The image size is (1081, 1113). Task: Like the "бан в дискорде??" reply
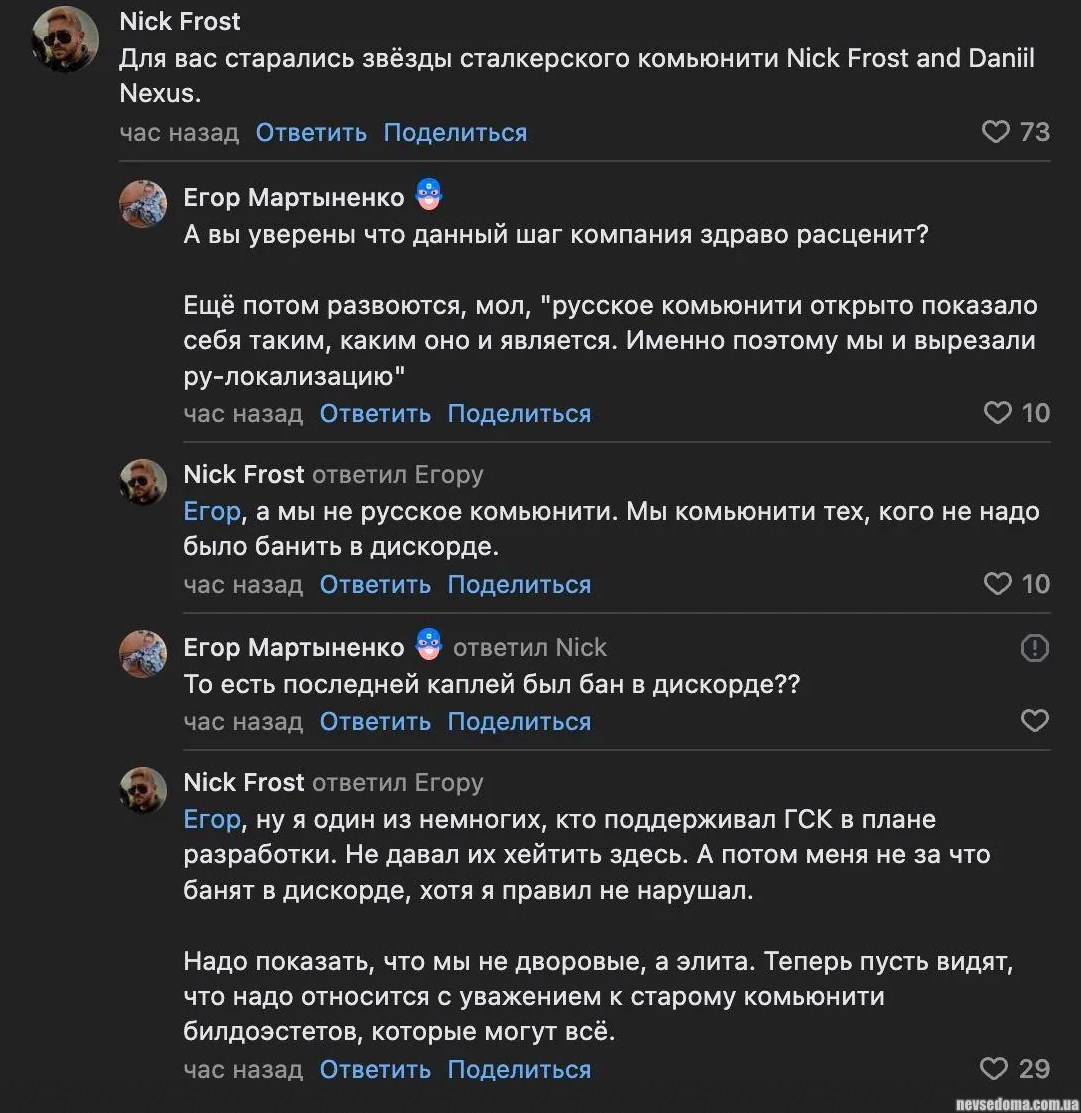1034,721
